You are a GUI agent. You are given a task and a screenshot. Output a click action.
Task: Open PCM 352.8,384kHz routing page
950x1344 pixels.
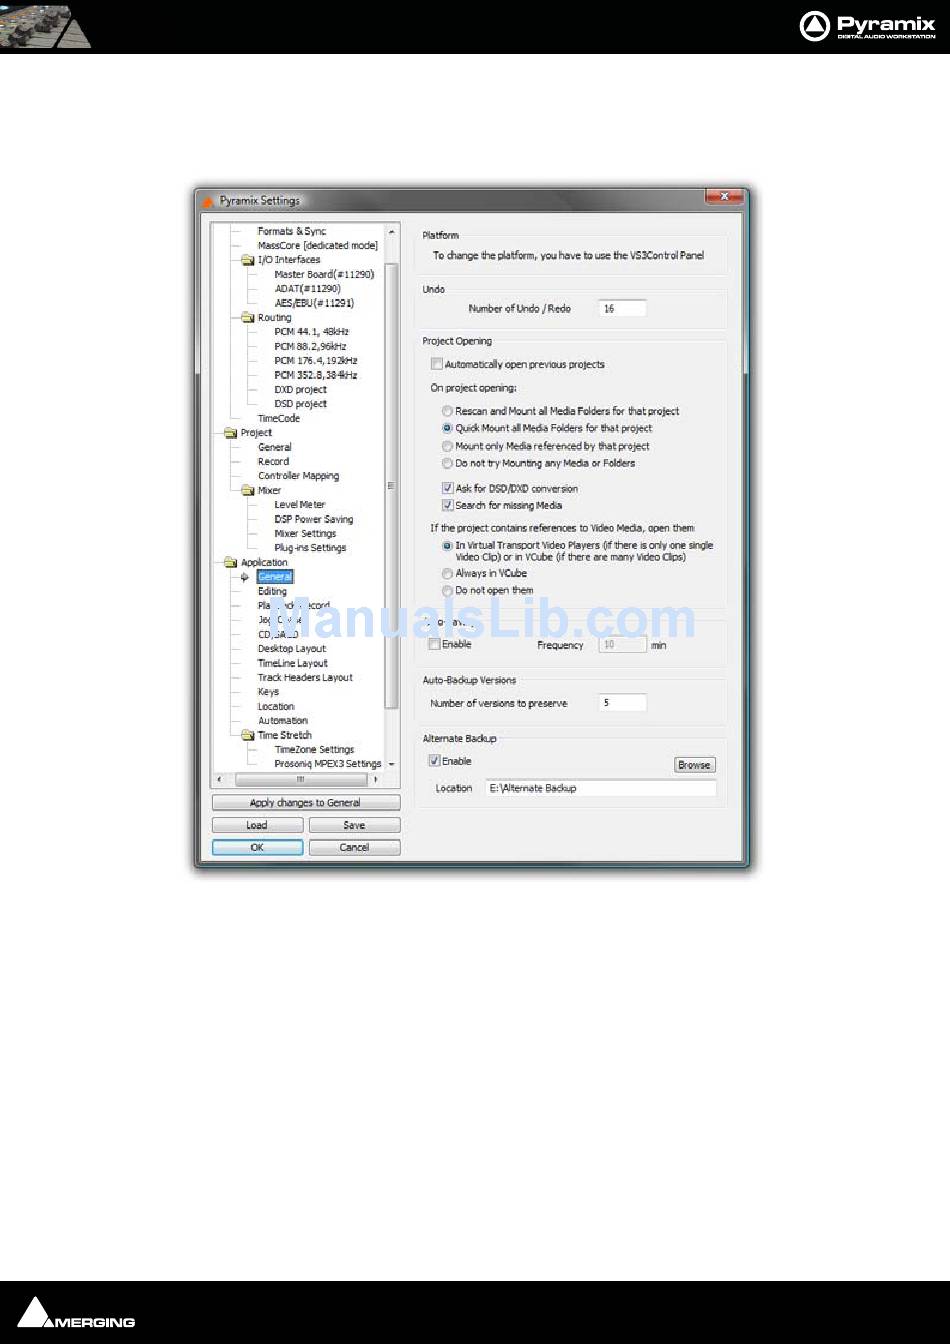tap(315, 375)
